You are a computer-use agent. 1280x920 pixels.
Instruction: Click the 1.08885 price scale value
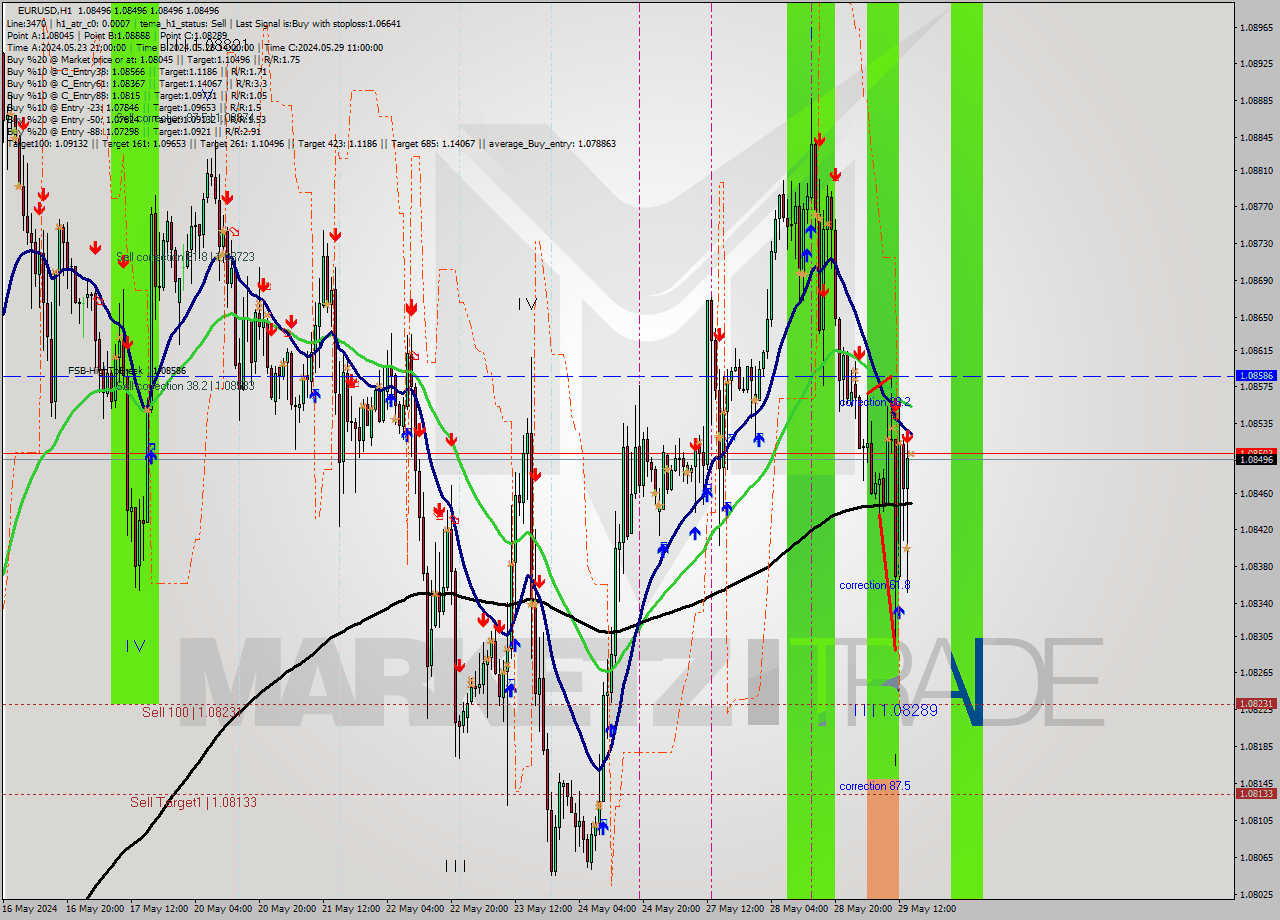(1256, 100)
